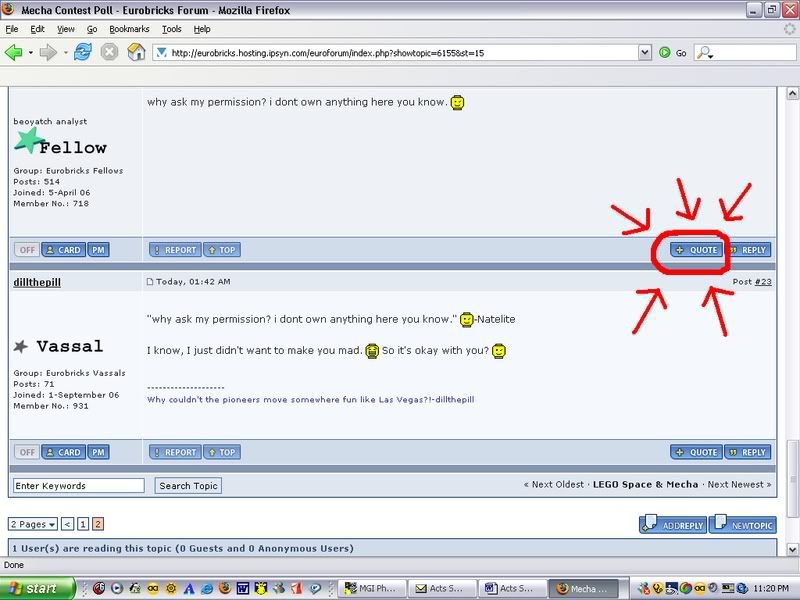Open dillthepill's profile Card
Screen dimensions: 800x600
[63, 452]
